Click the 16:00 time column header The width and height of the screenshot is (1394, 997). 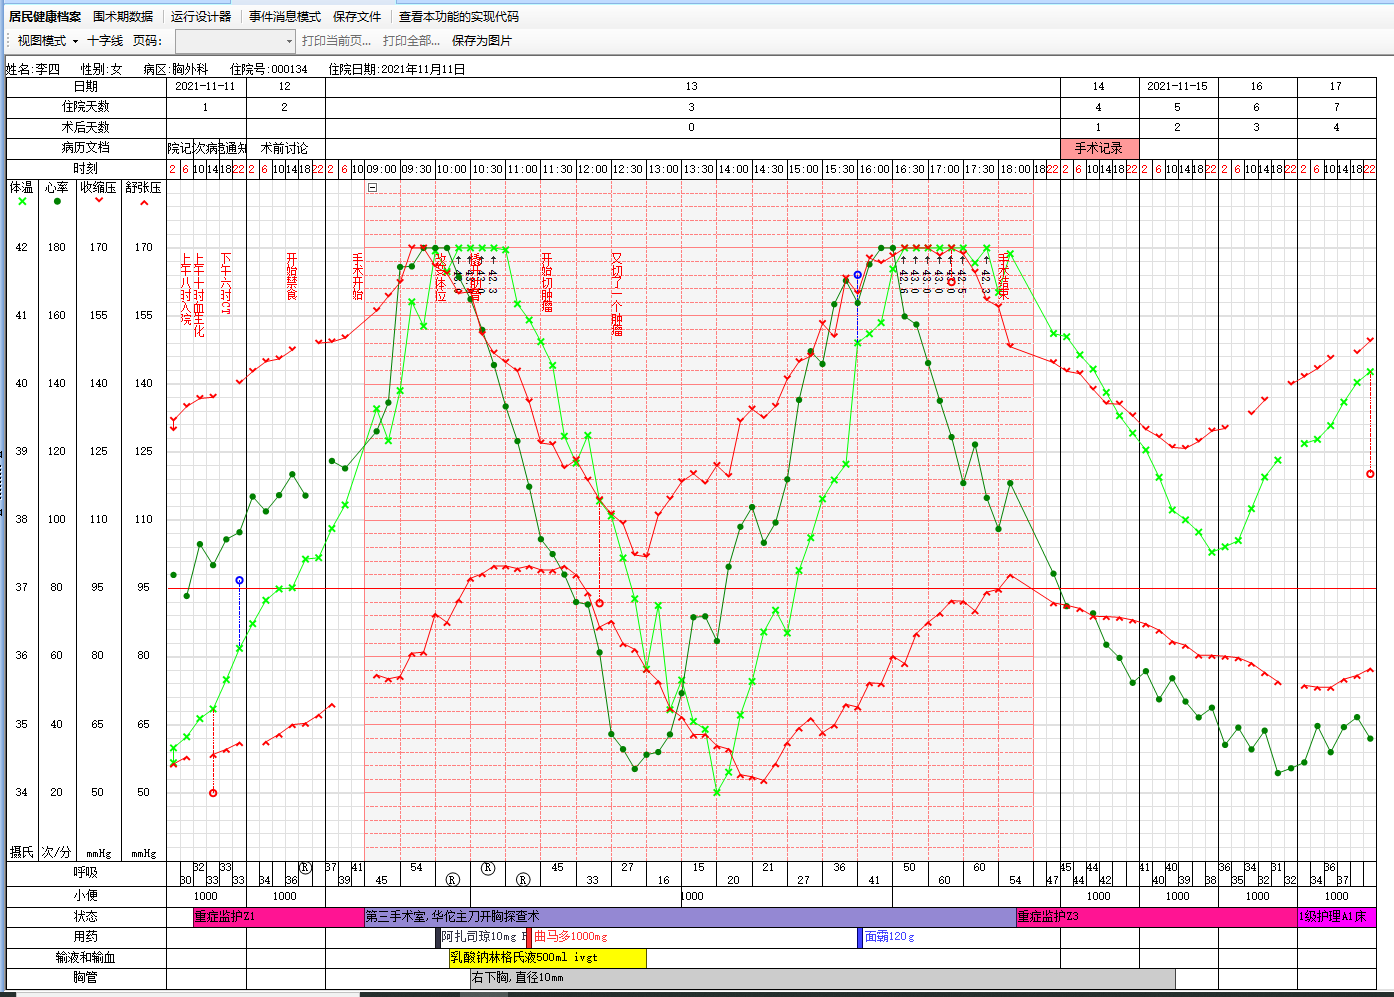tap(875, 170)
